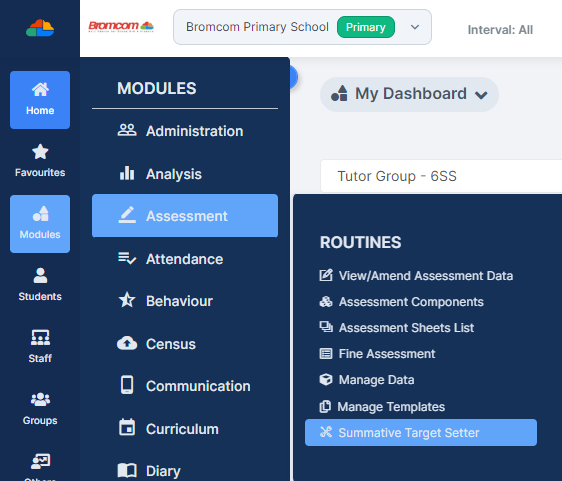Open Assessment Components routine
Screen dimensions: 562x481
coord(401,302)
